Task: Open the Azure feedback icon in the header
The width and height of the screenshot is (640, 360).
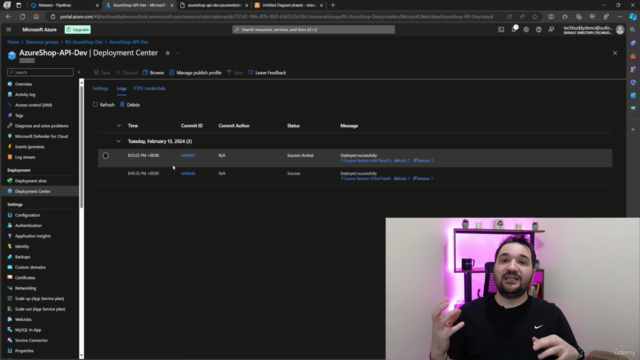Action: [551, 30]
